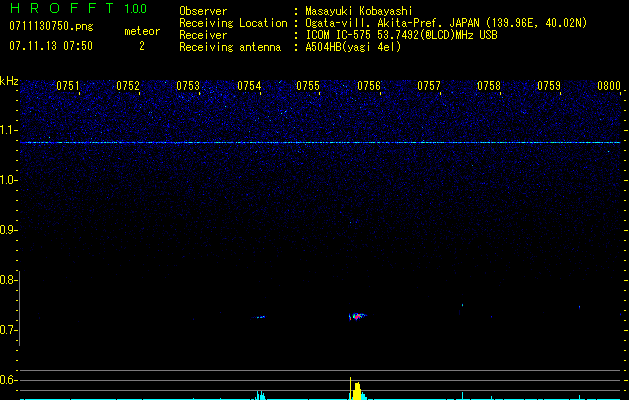
Task: Click the 'meteor' label
Action: [142, 31]
